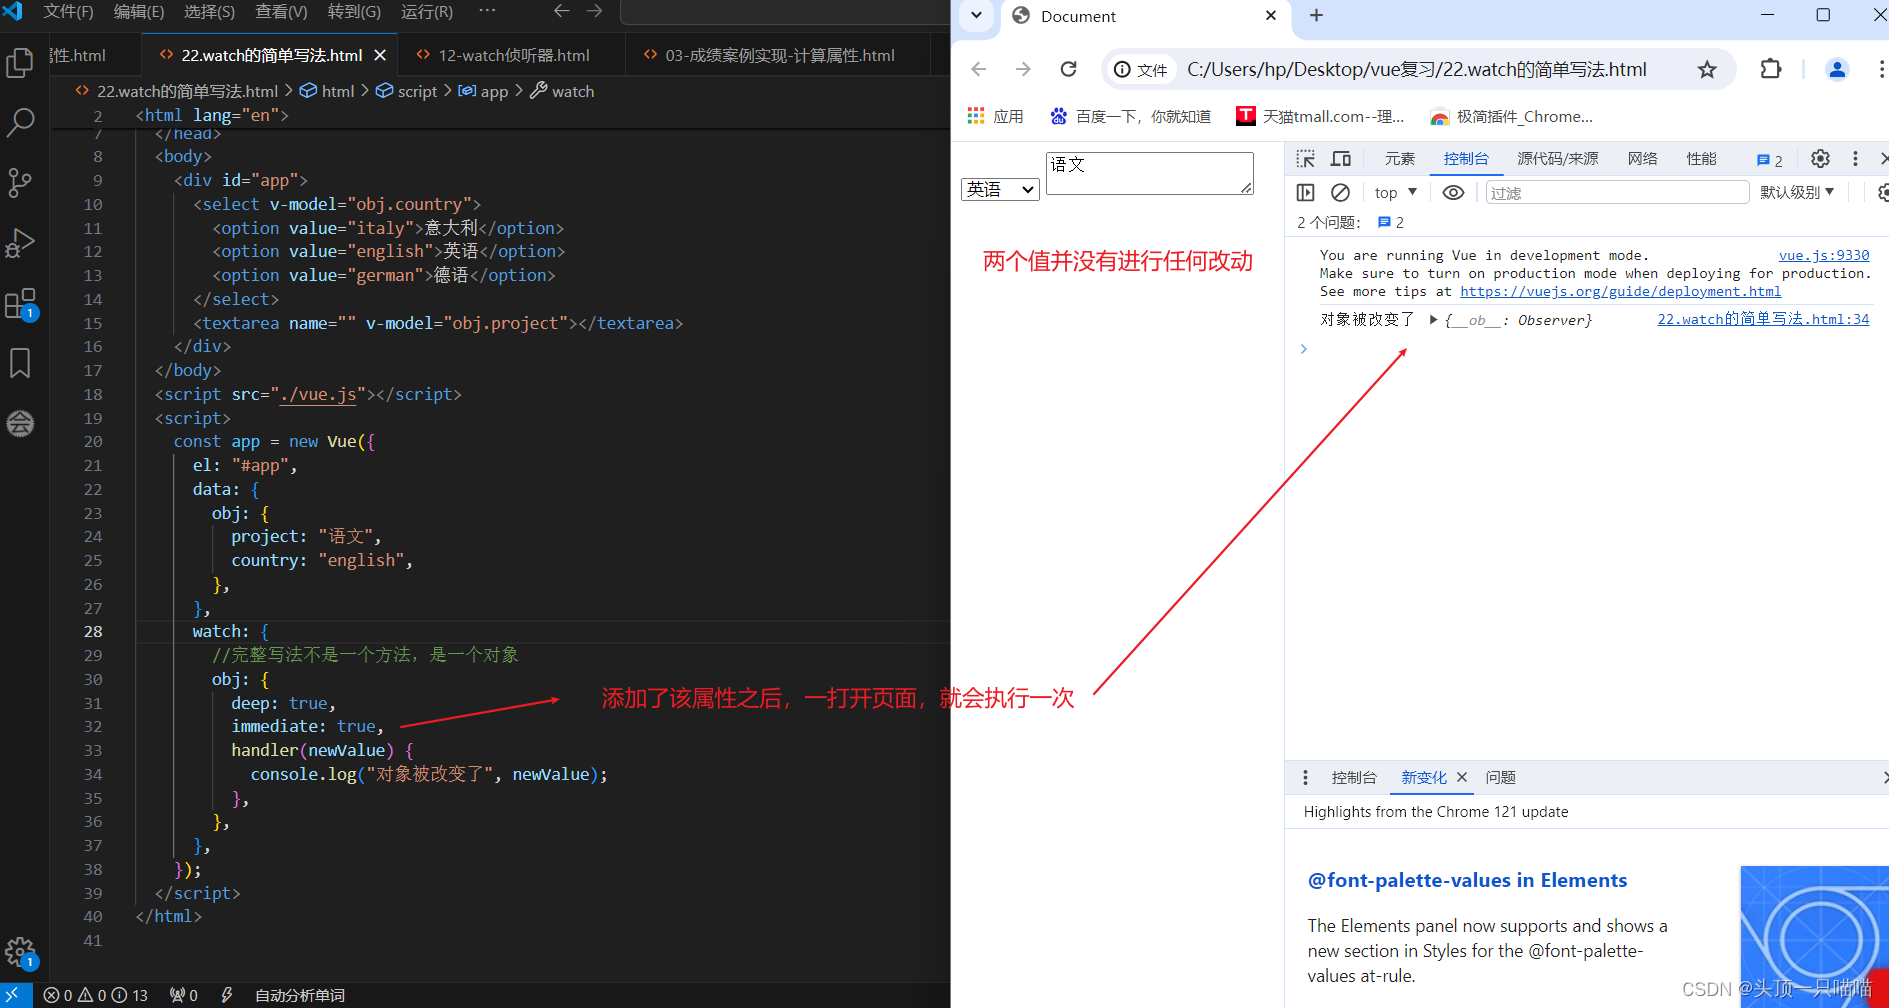This screenshot has height=1008, width=1889.
Task: Click the 百度一下，你就知道 bookmark
Action: click(x=1131, y=117)
